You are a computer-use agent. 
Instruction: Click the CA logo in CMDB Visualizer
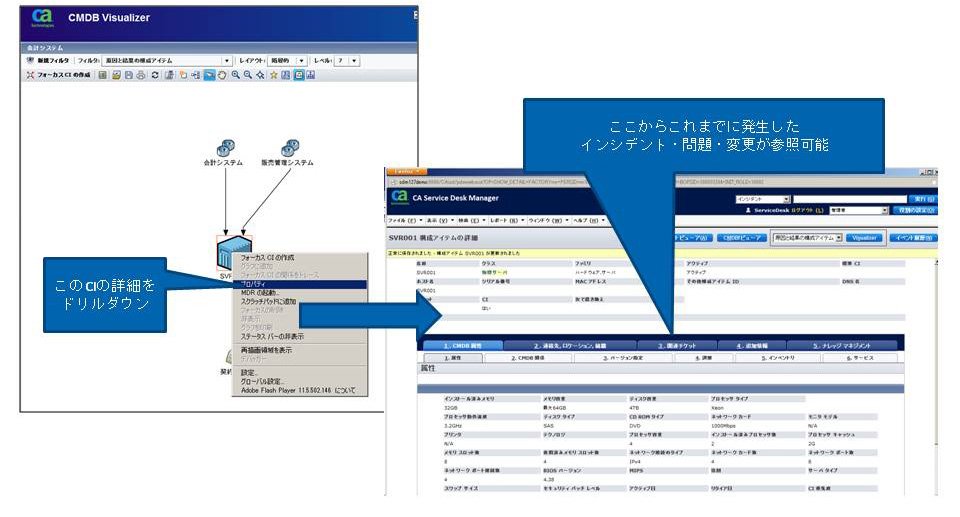42,17
